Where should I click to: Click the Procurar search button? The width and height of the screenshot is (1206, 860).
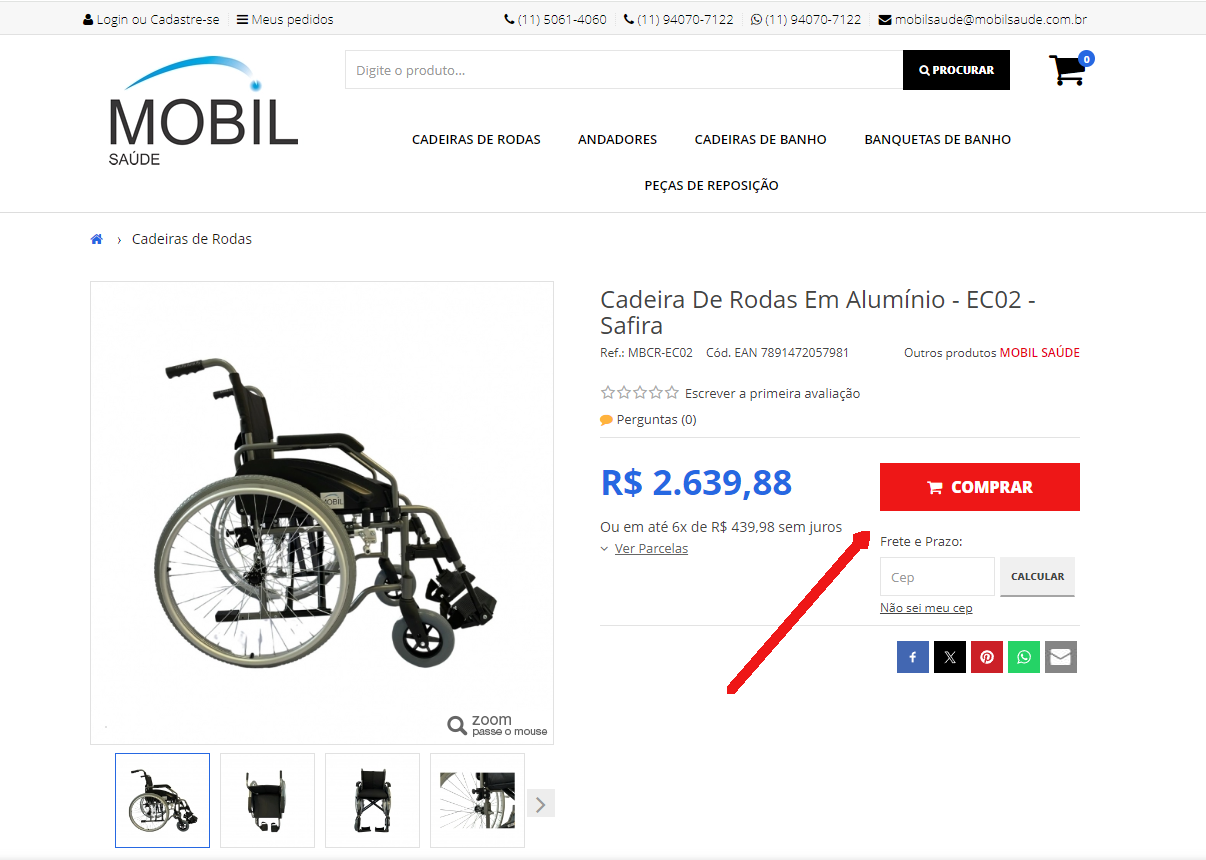click(956, 70)
